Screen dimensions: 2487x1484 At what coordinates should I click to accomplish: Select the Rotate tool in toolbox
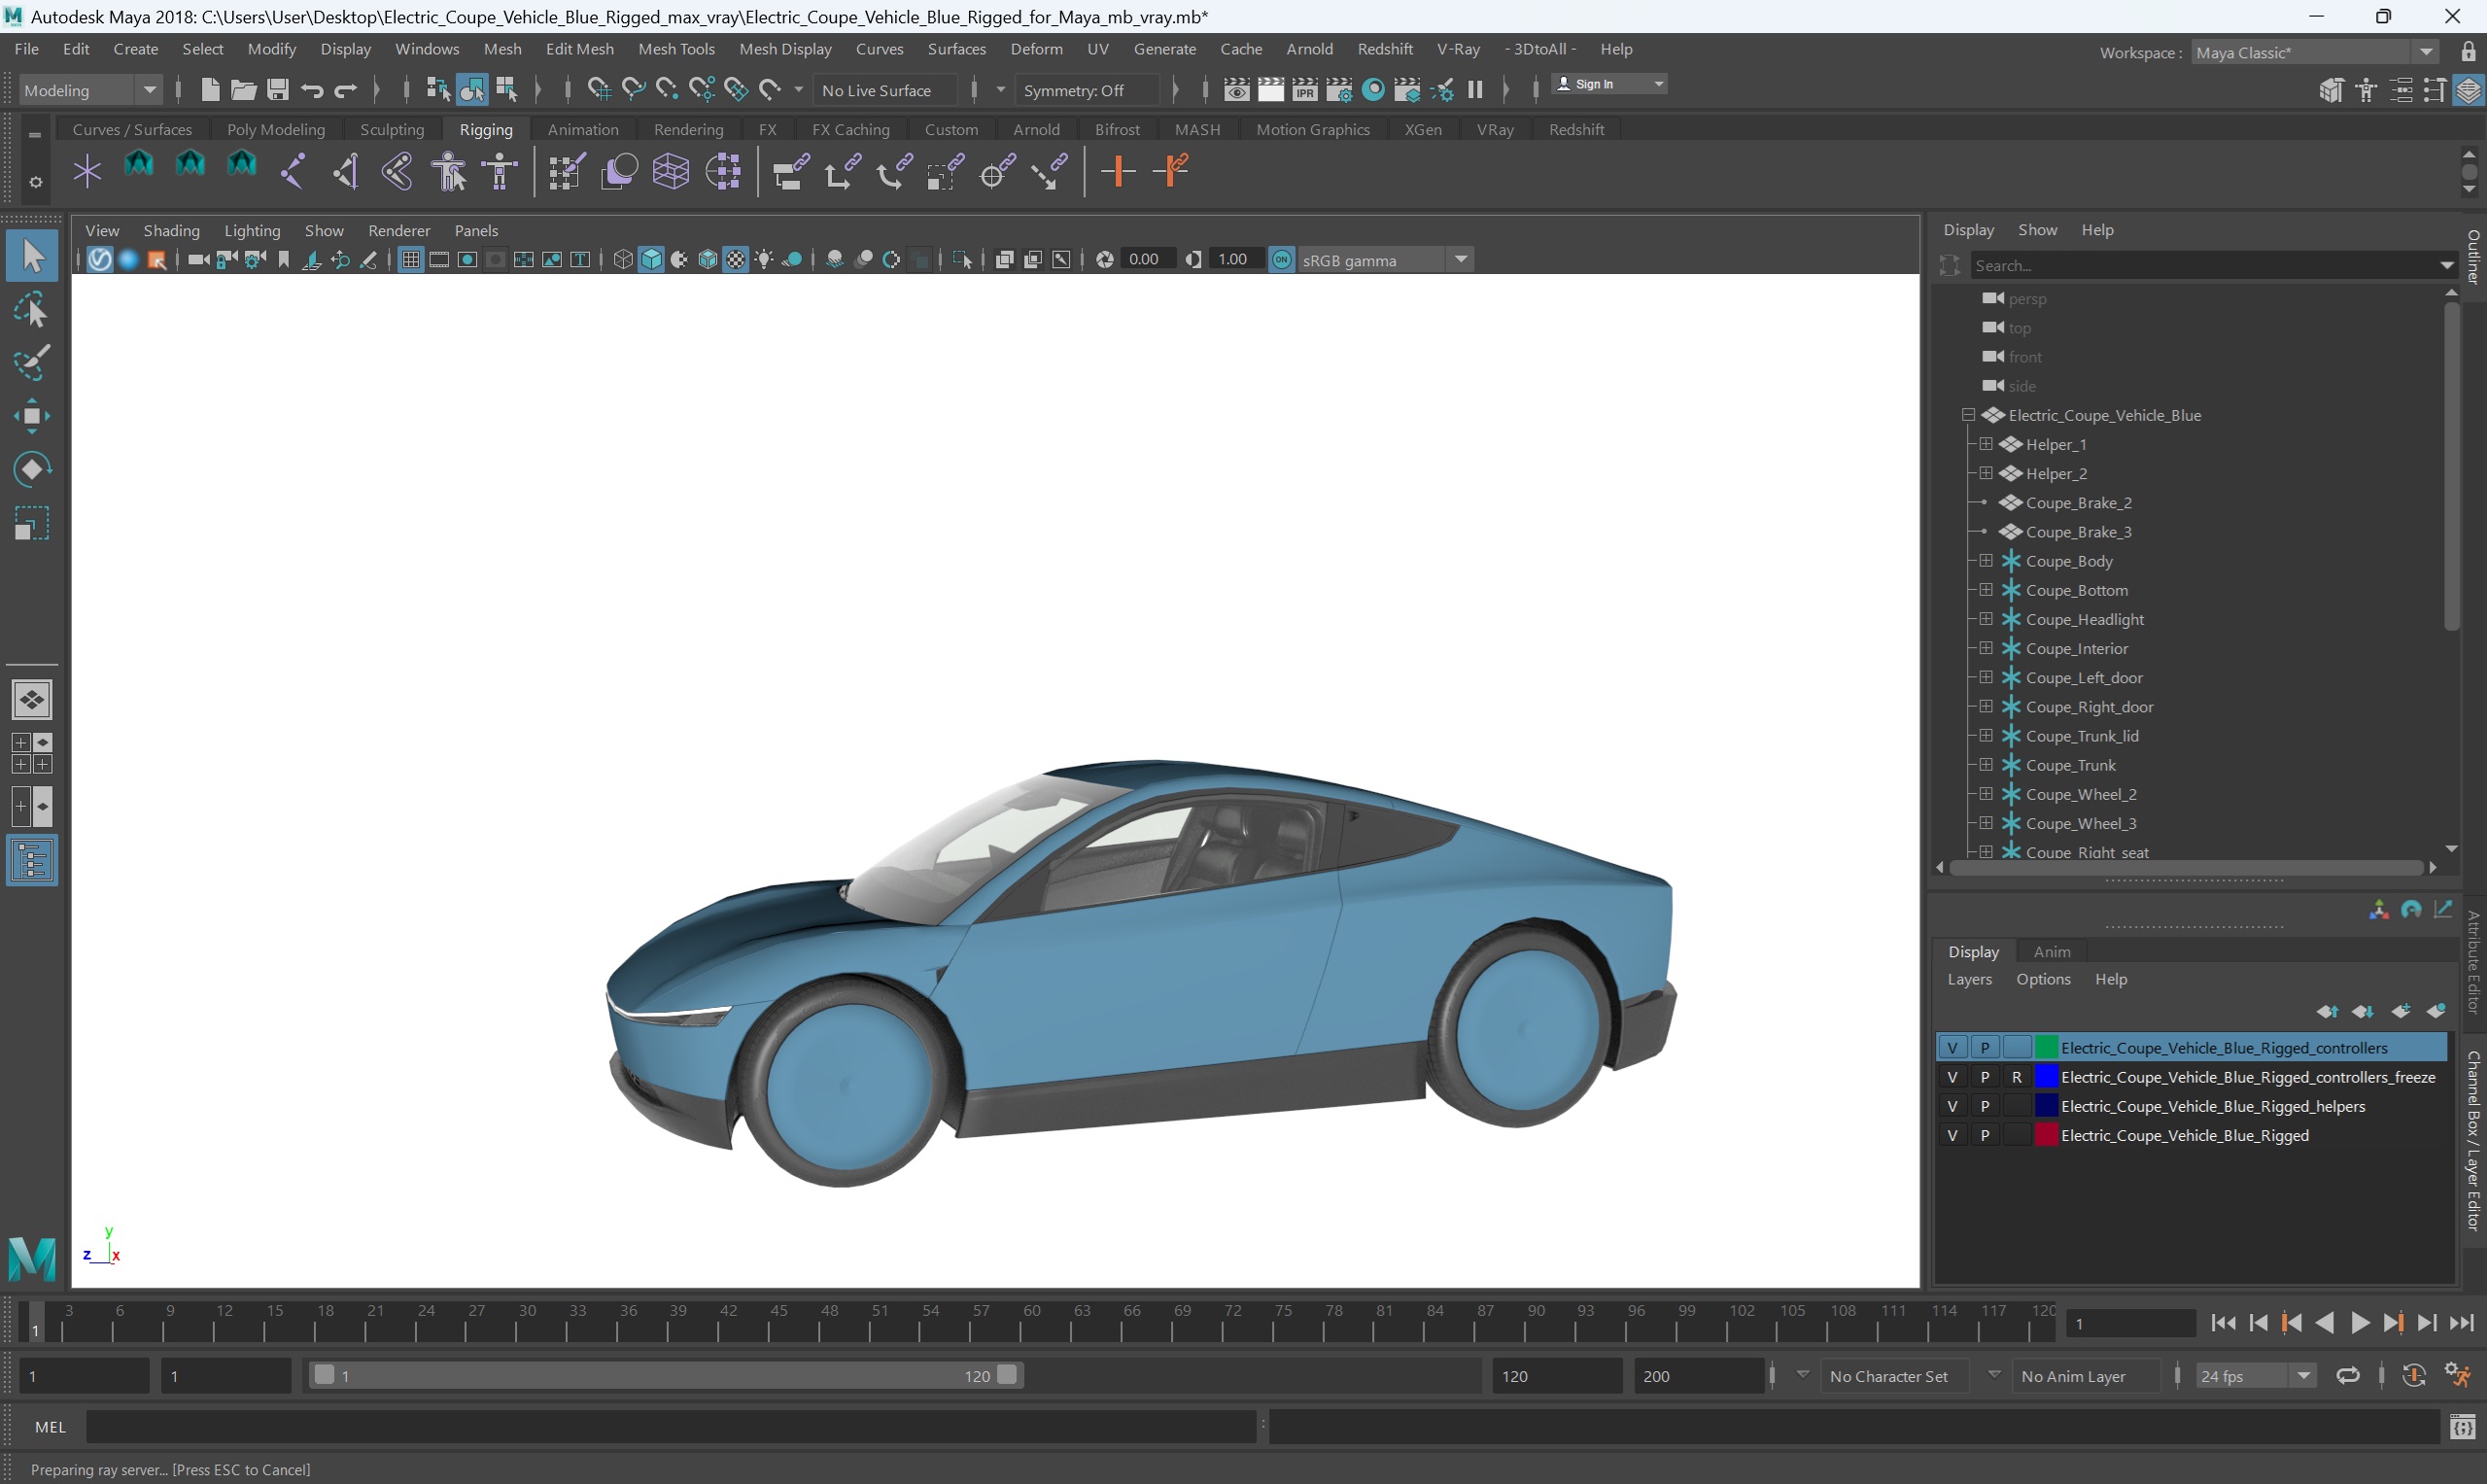pyautogui.click(x=32, y=469)
